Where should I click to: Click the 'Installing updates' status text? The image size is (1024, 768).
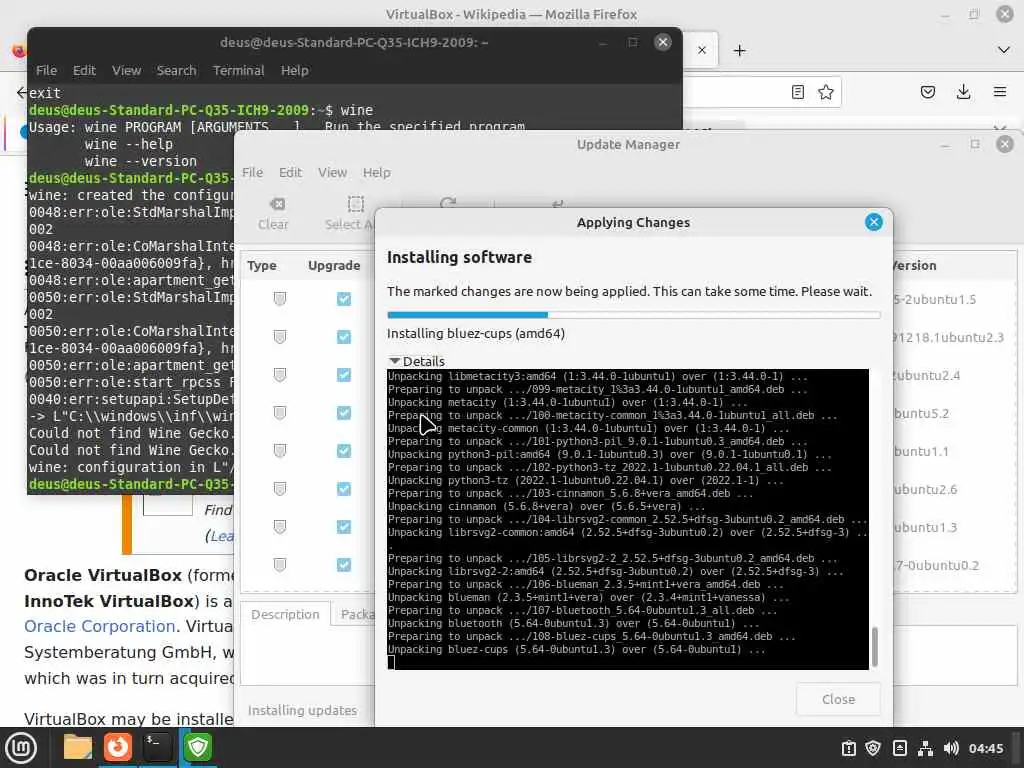[302, 711]
